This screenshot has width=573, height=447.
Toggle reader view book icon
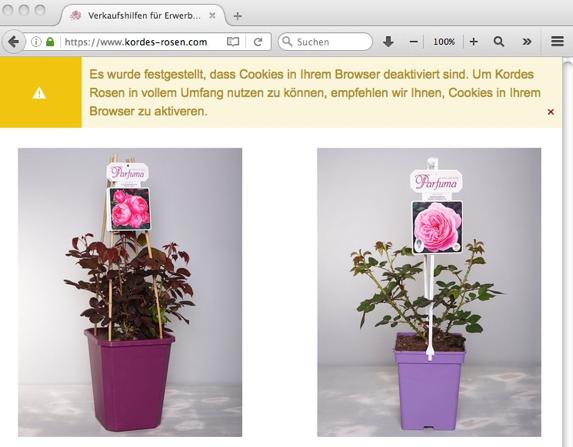point(233,42)
